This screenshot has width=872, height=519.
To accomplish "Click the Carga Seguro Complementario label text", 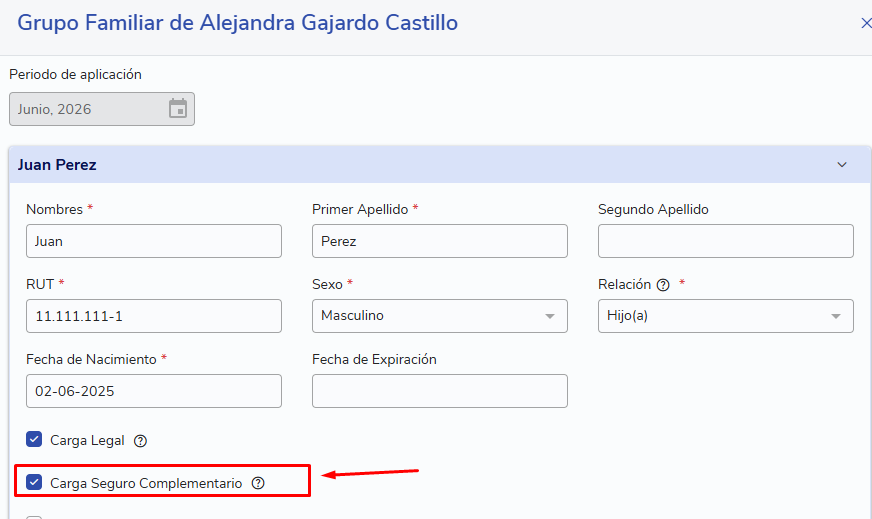I will tap(146, 483).
